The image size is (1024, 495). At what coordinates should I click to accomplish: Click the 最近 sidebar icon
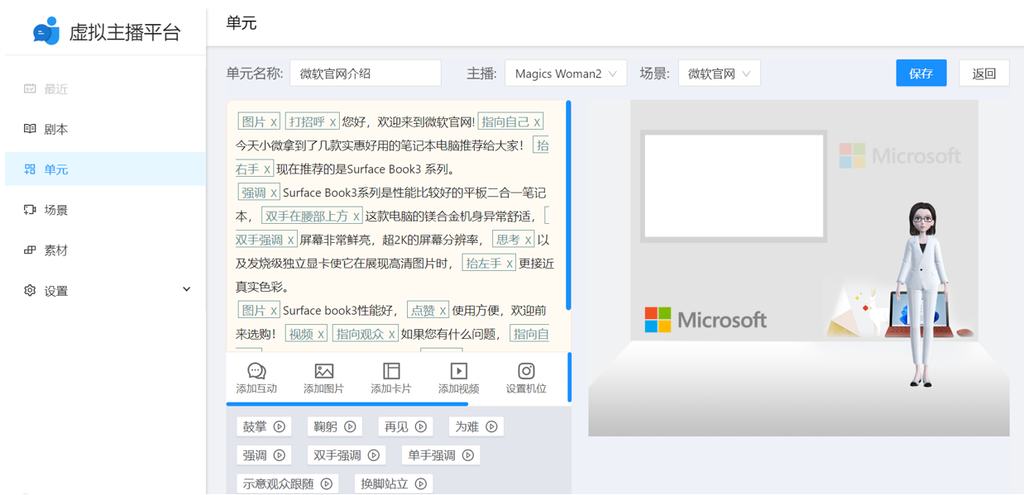[x=29, y=89]
